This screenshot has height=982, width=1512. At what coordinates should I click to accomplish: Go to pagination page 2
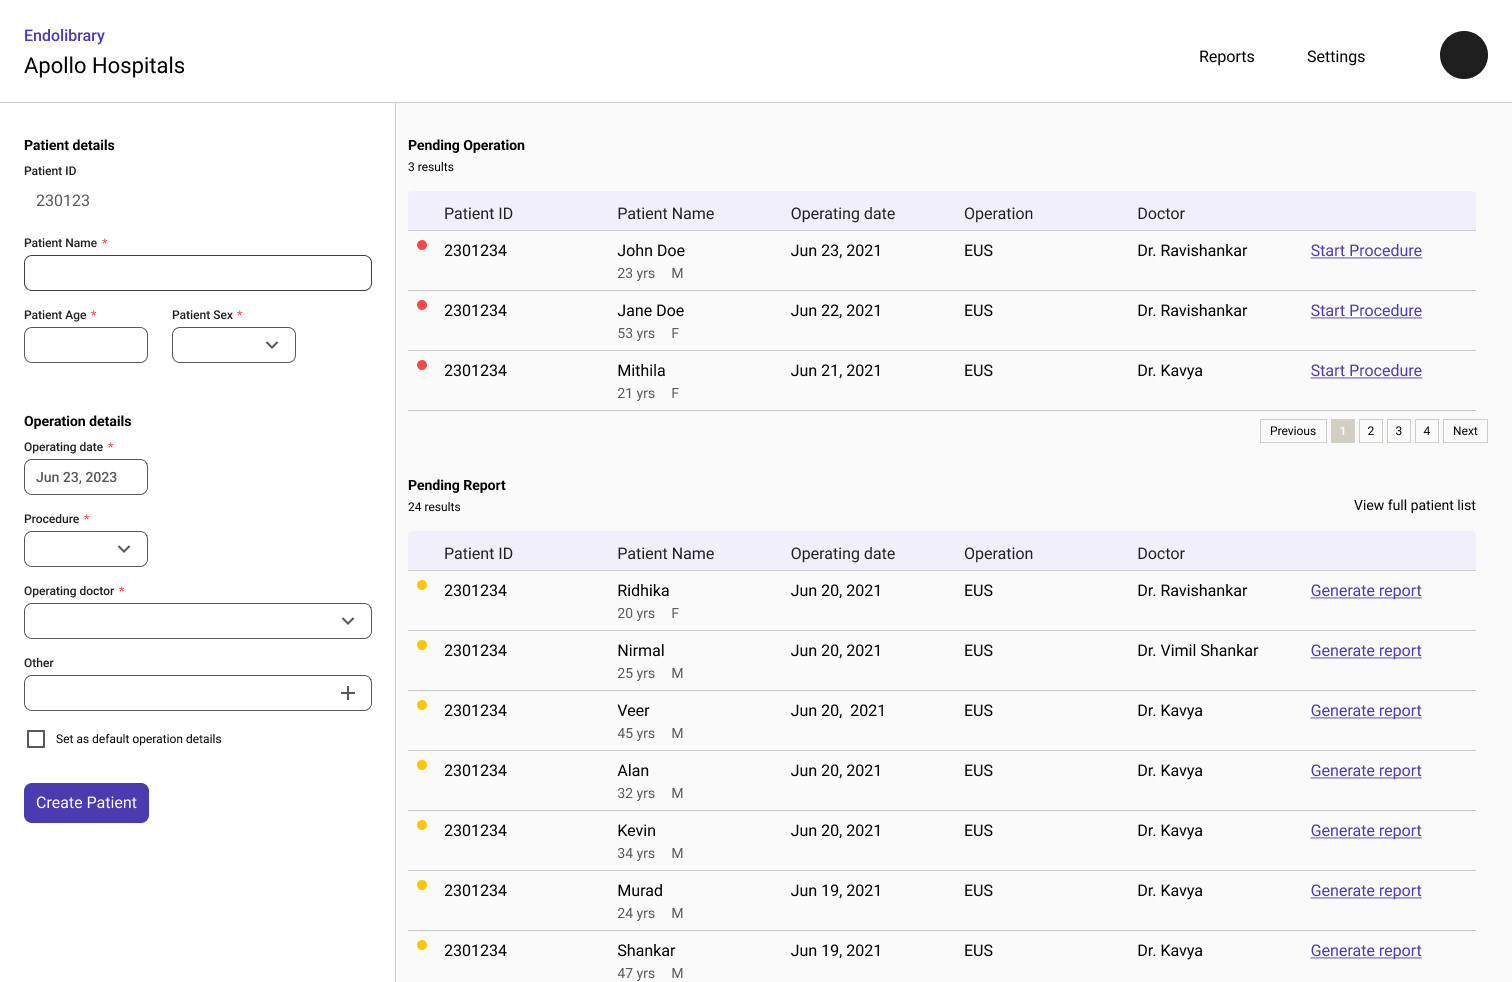tap(1371, 431)
